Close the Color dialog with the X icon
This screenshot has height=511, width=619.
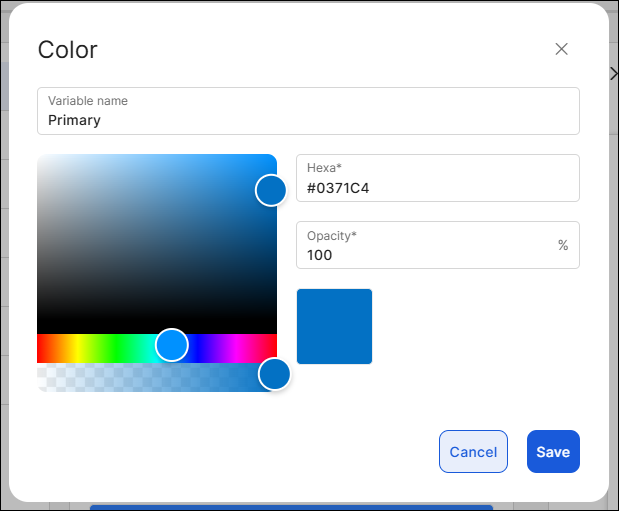click(x=561, y=49)
